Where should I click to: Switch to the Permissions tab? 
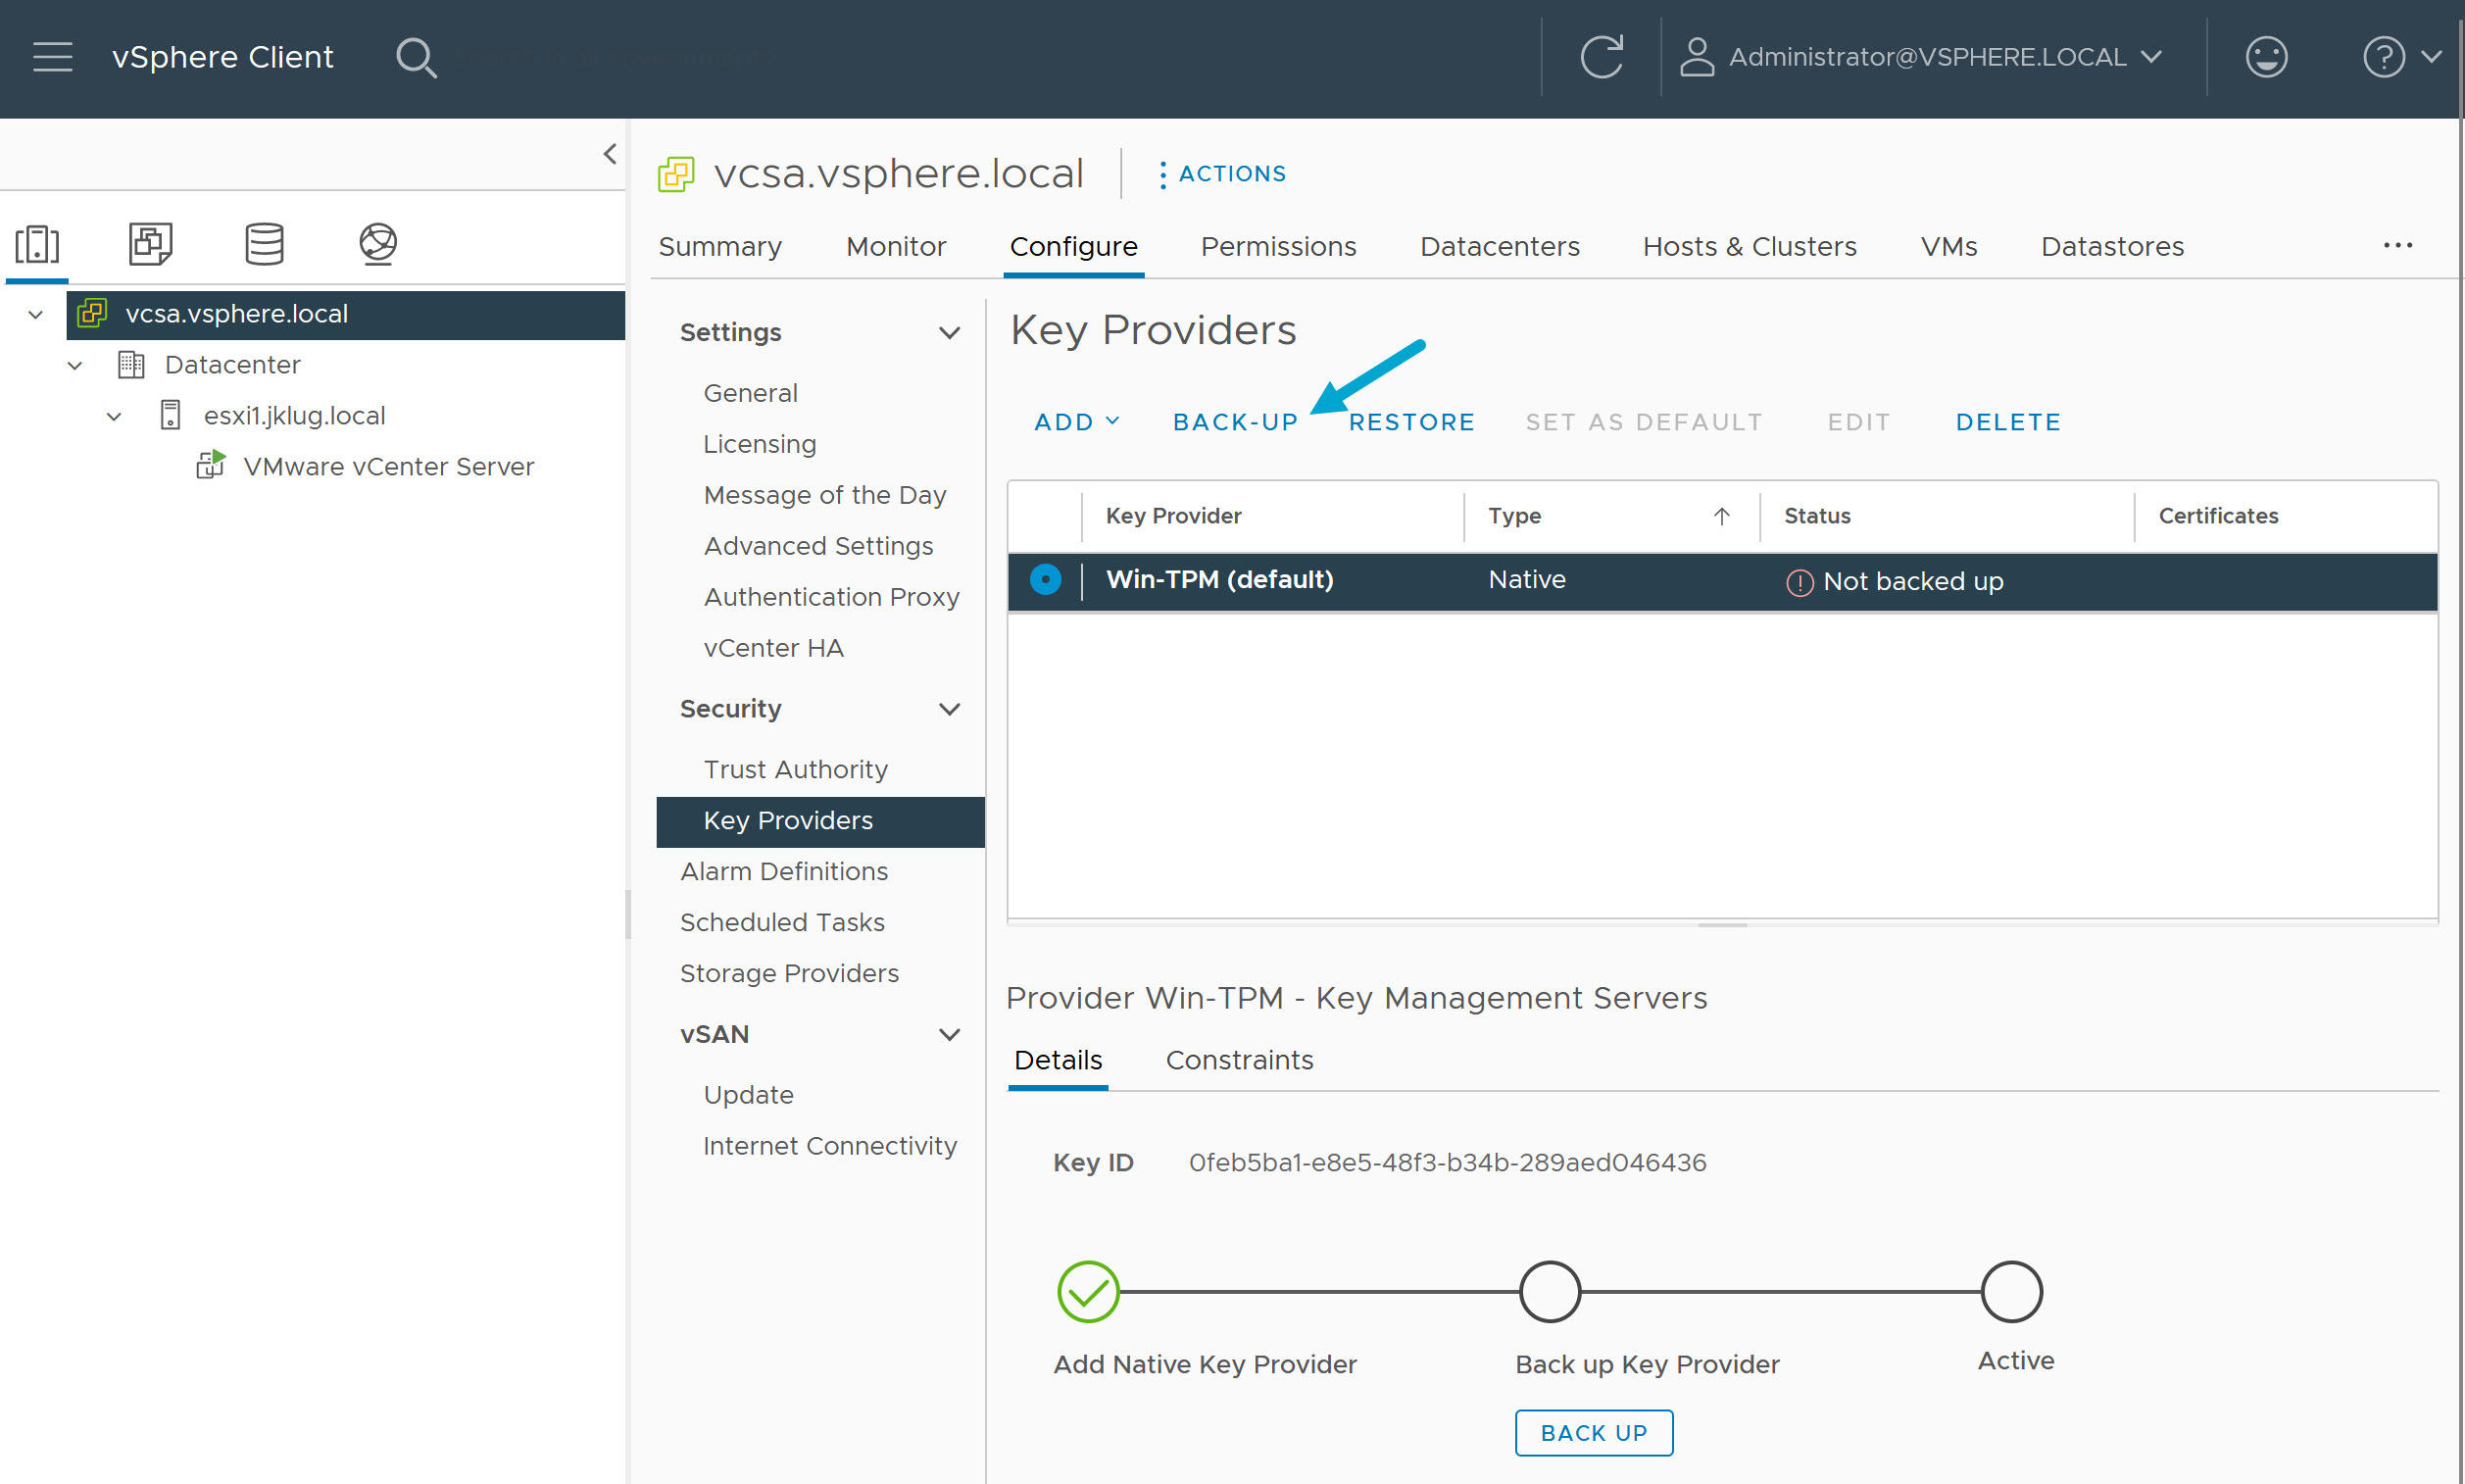pyautogui.click(x=1277, y=246)
